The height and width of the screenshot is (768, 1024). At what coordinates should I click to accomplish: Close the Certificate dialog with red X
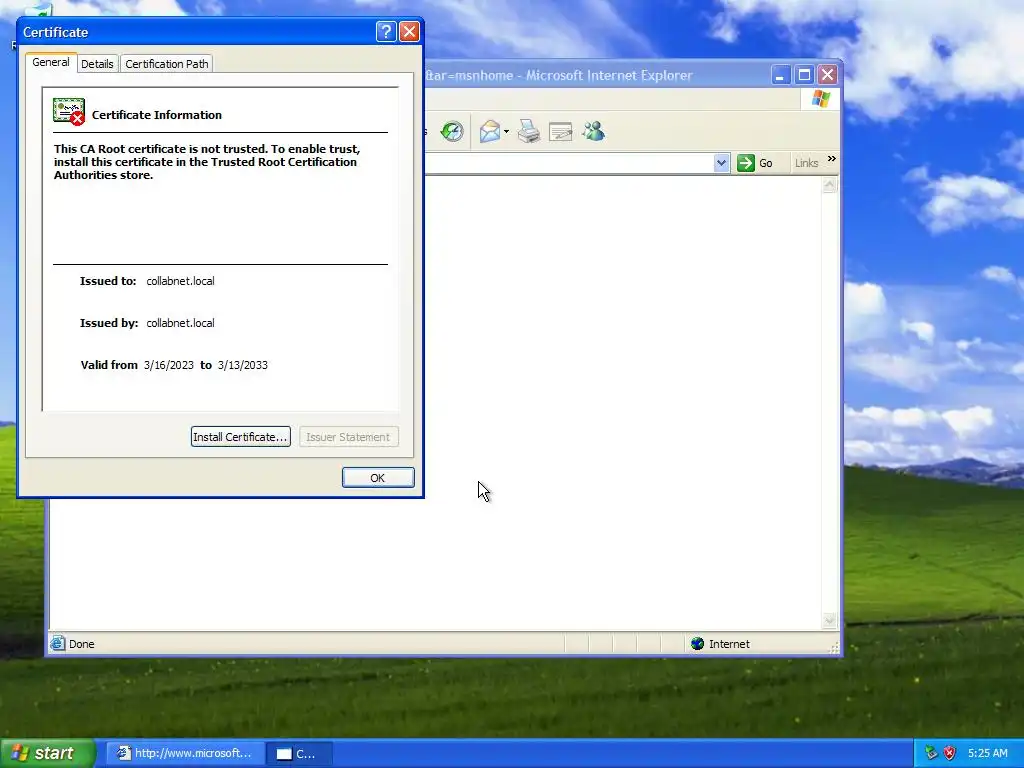tap(409, 31)
